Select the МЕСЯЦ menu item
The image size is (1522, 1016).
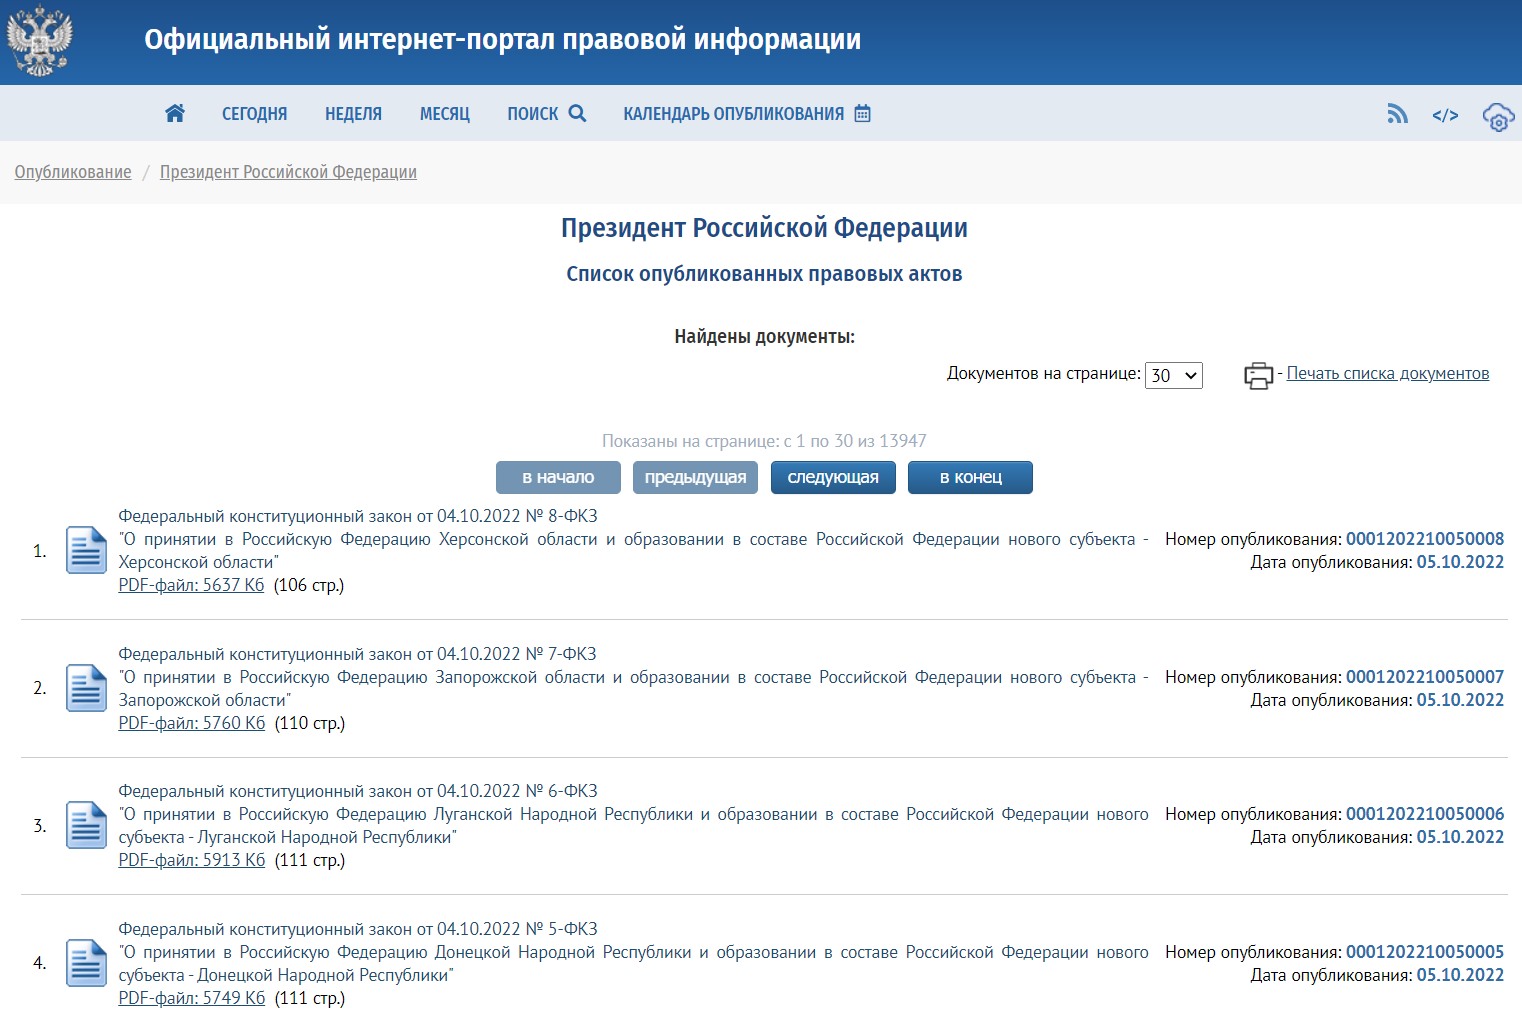pyautogui.click(x=445, y=114)
